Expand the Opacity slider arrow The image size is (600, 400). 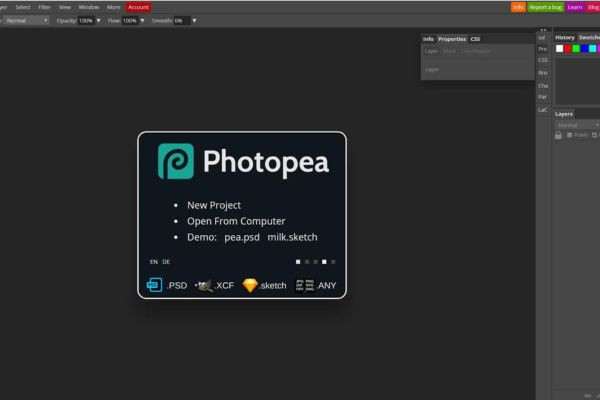[98, 21]
